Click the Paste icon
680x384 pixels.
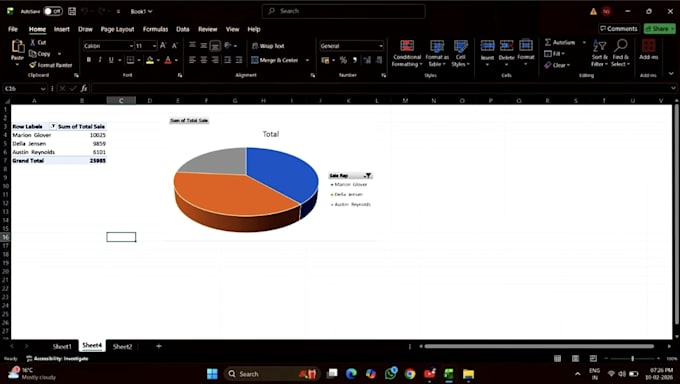(17, 46)
